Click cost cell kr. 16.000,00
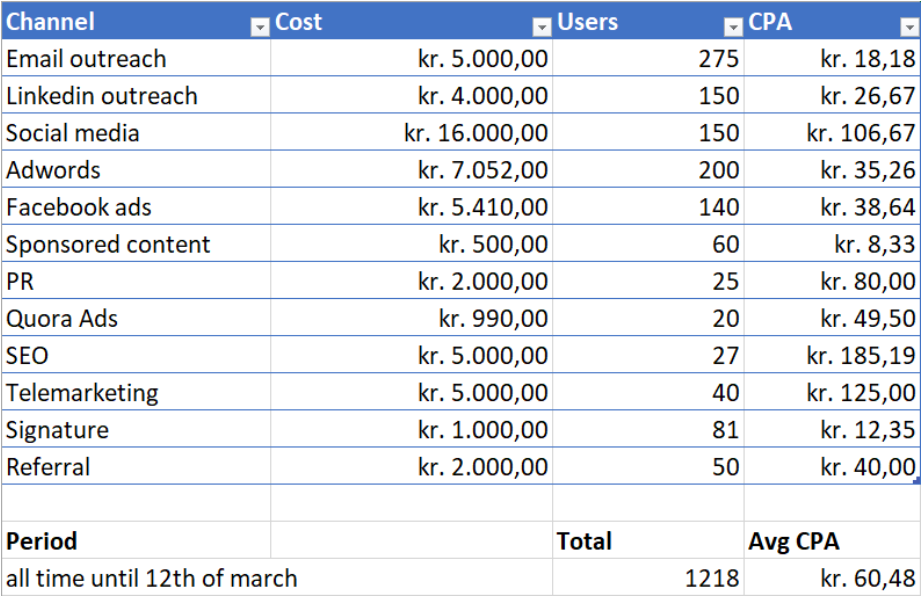922x597 pixels. point(412,132)
